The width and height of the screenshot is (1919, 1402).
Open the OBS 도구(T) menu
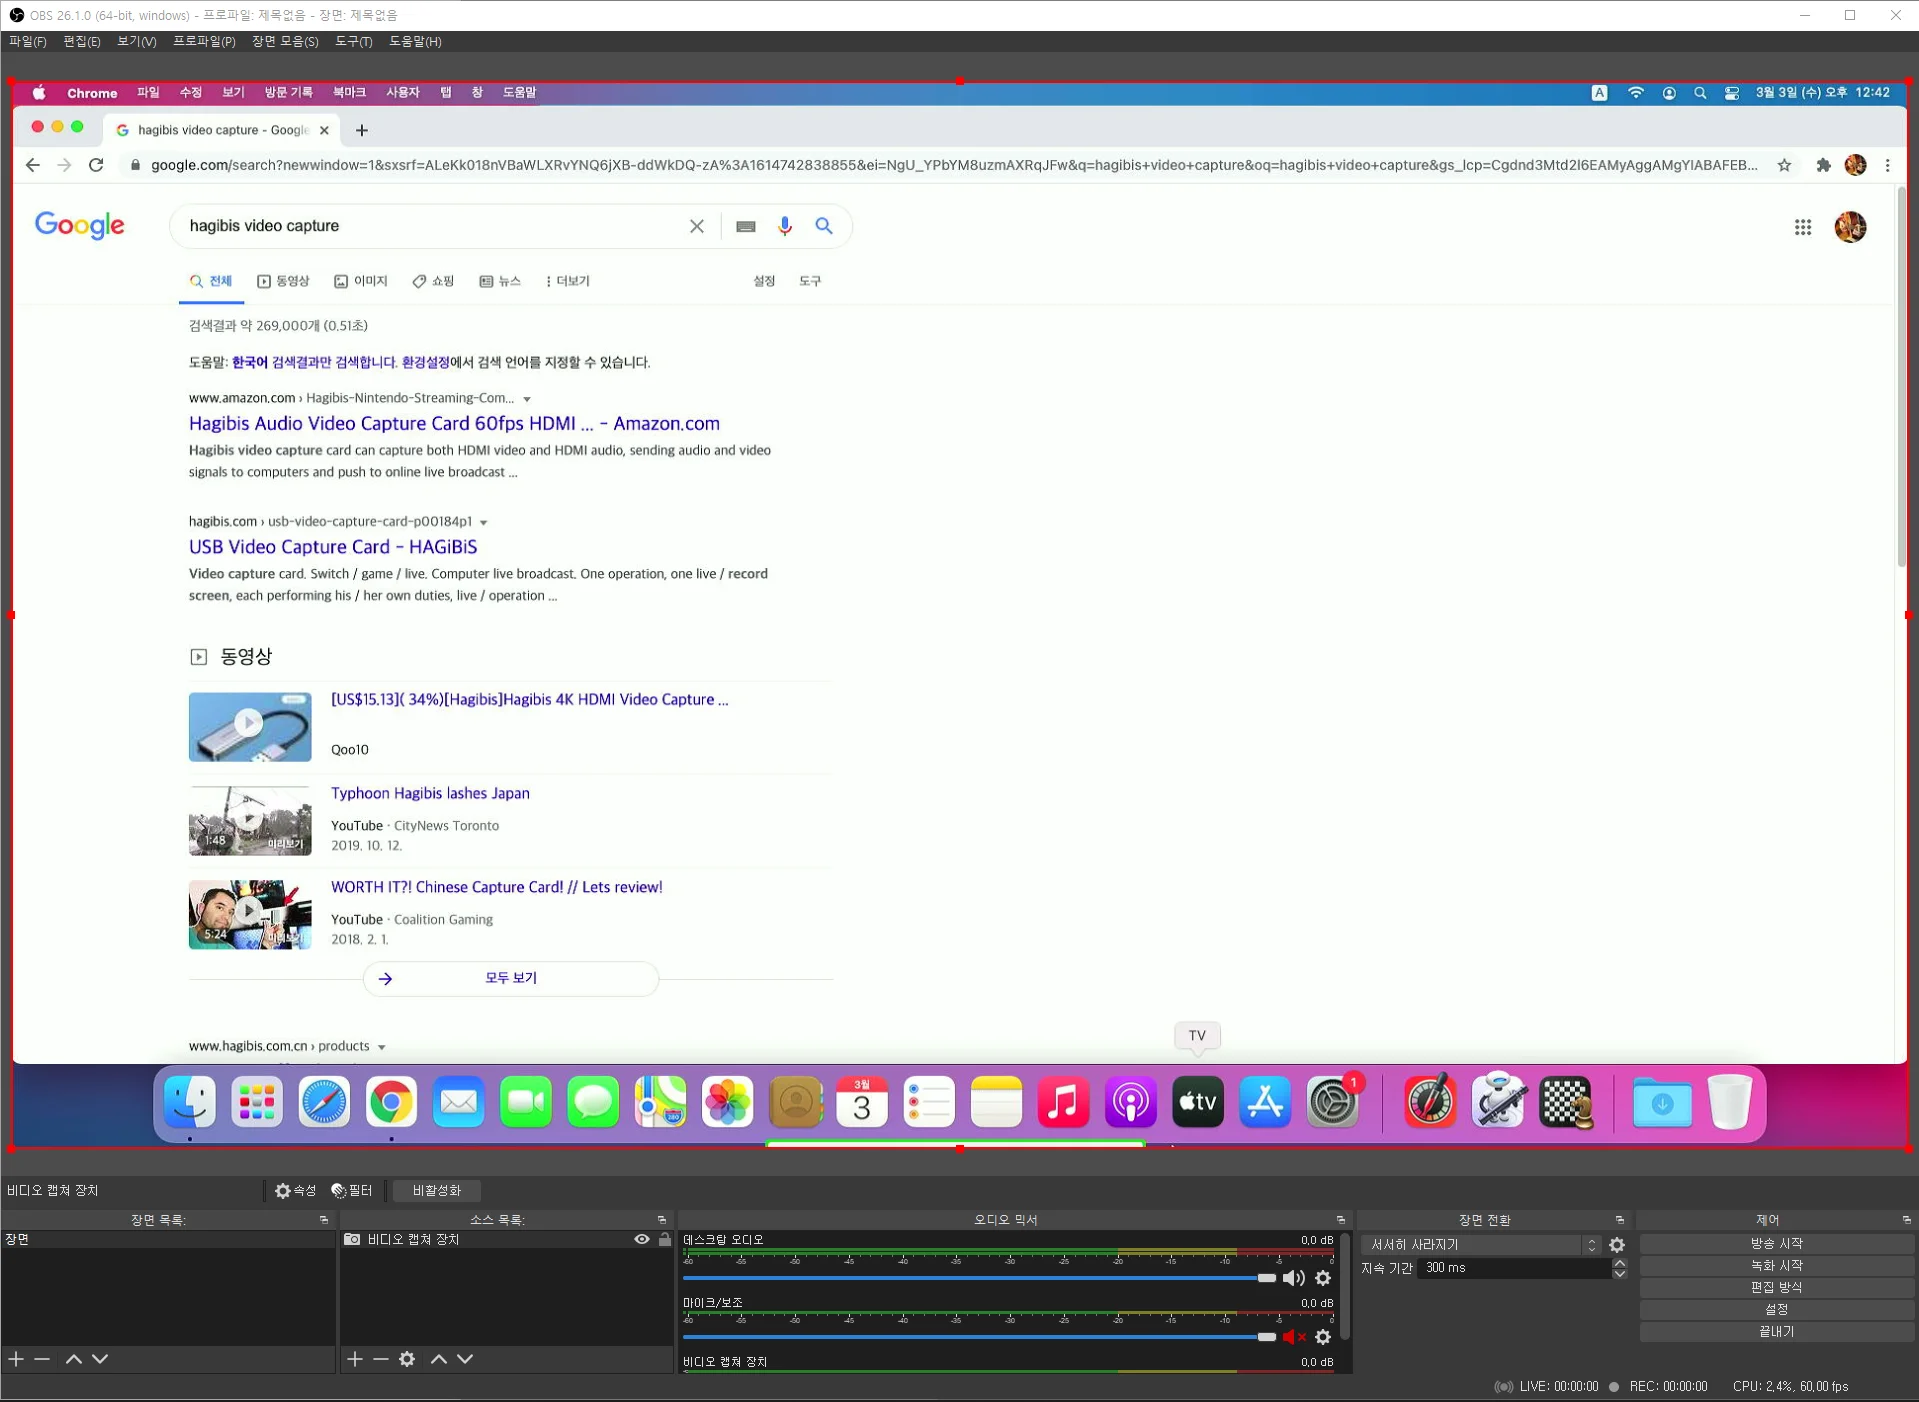point(353,42)
